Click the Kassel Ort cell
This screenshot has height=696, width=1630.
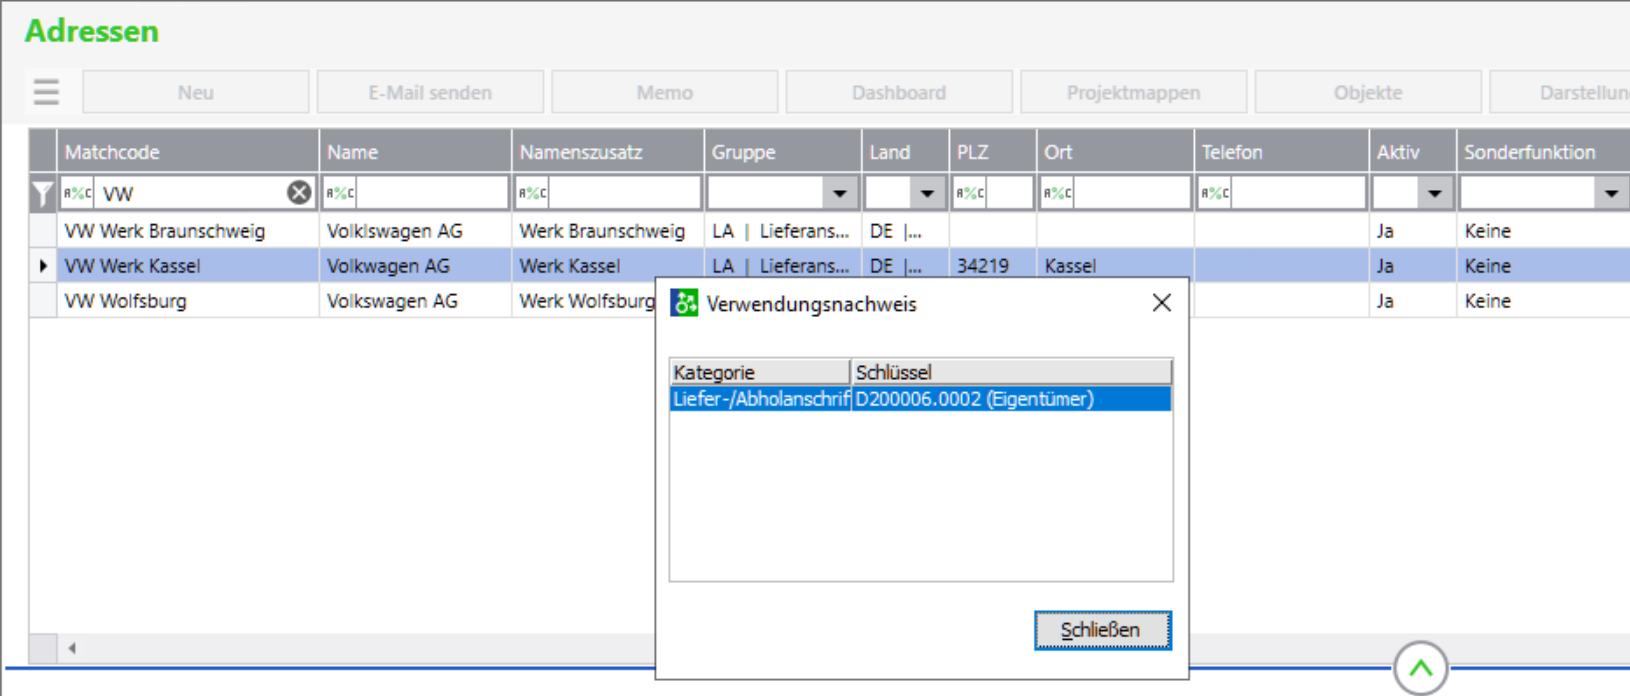[x=1115, y=266]
